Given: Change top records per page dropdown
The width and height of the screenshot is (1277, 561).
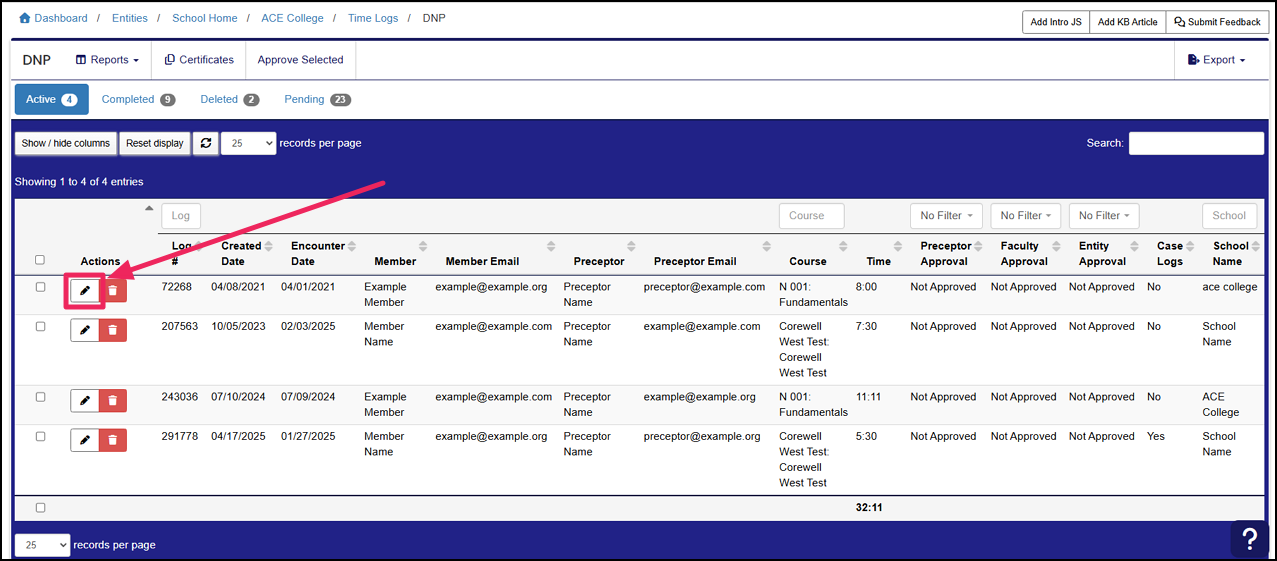Looking at the screenshot, I should [248, 143].
